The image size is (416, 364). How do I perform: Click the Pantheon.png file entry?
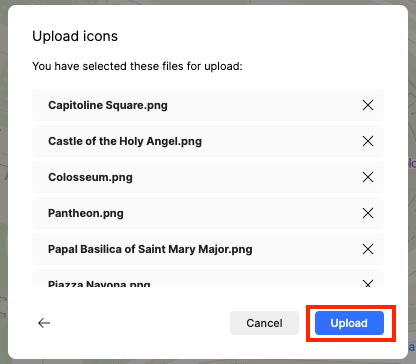click(208, 213)
